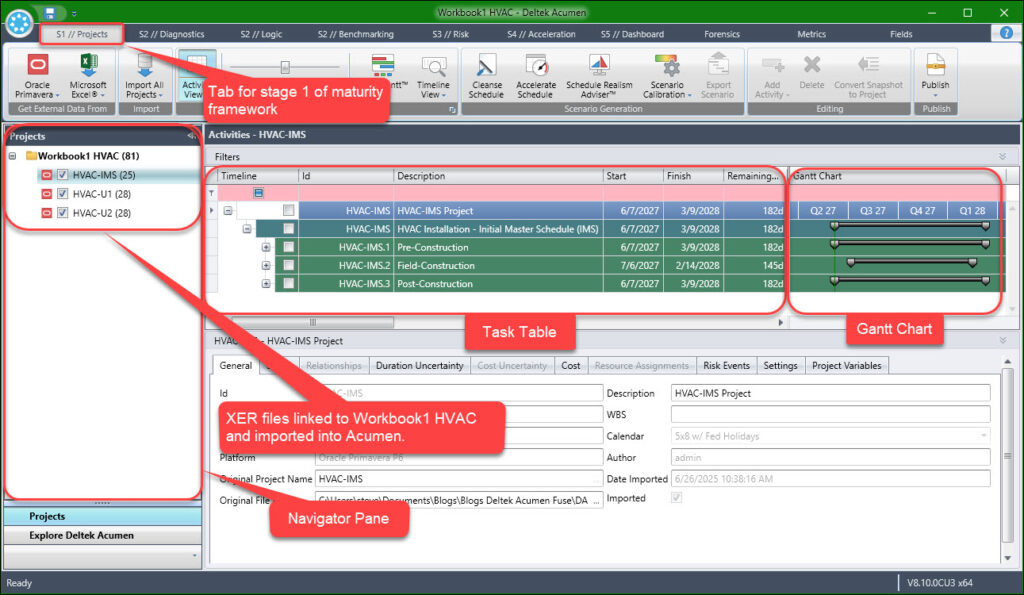Open the Fields tab
Screen dimensions: 1024x595
point(901,34)
